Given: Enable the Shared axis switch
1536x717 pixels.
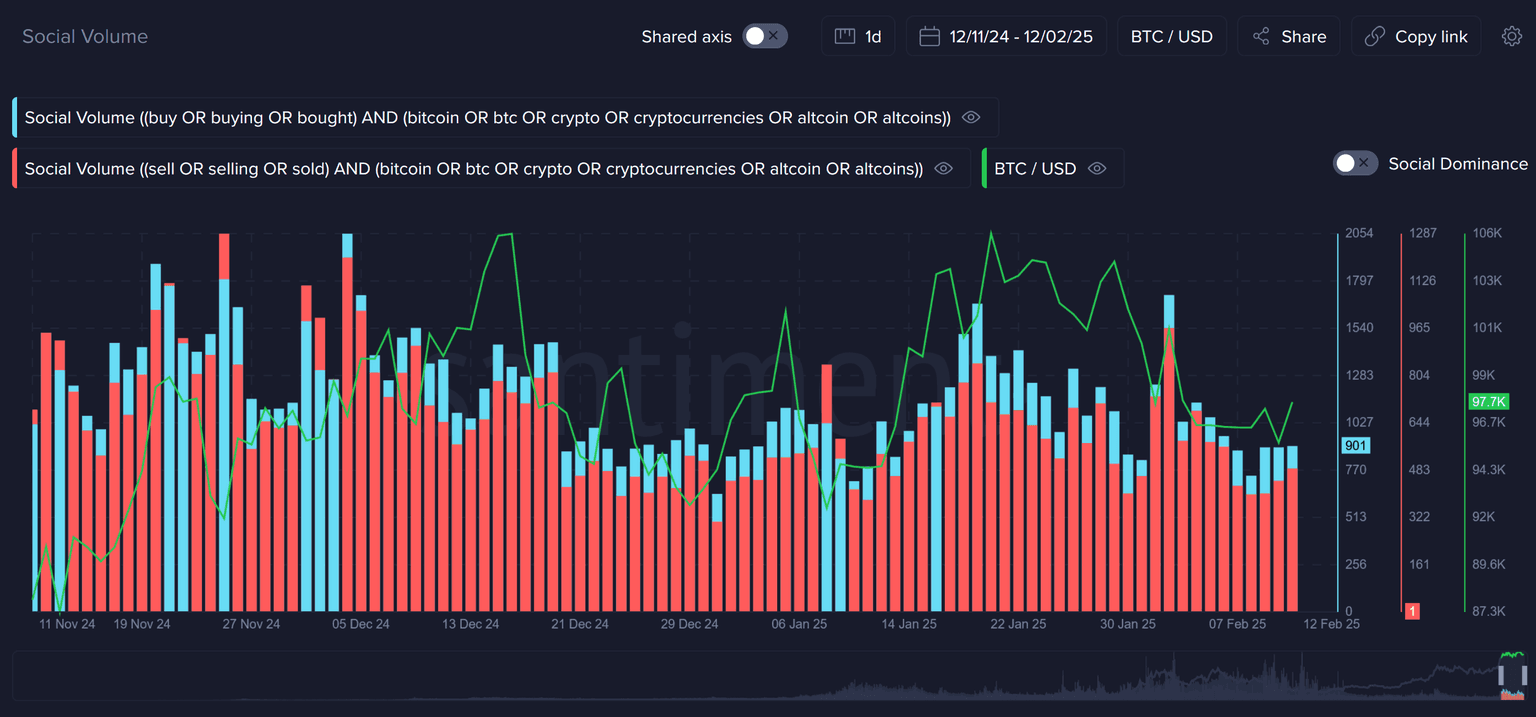Looking at the screenshot, I should [x=765, y=36].
